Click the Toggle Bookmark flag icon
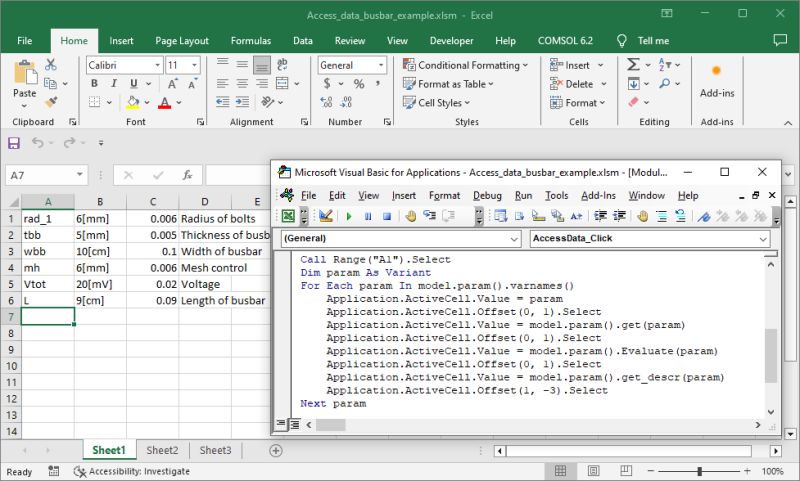The width and height of the screenshot is (800, 481). (704, 216)
